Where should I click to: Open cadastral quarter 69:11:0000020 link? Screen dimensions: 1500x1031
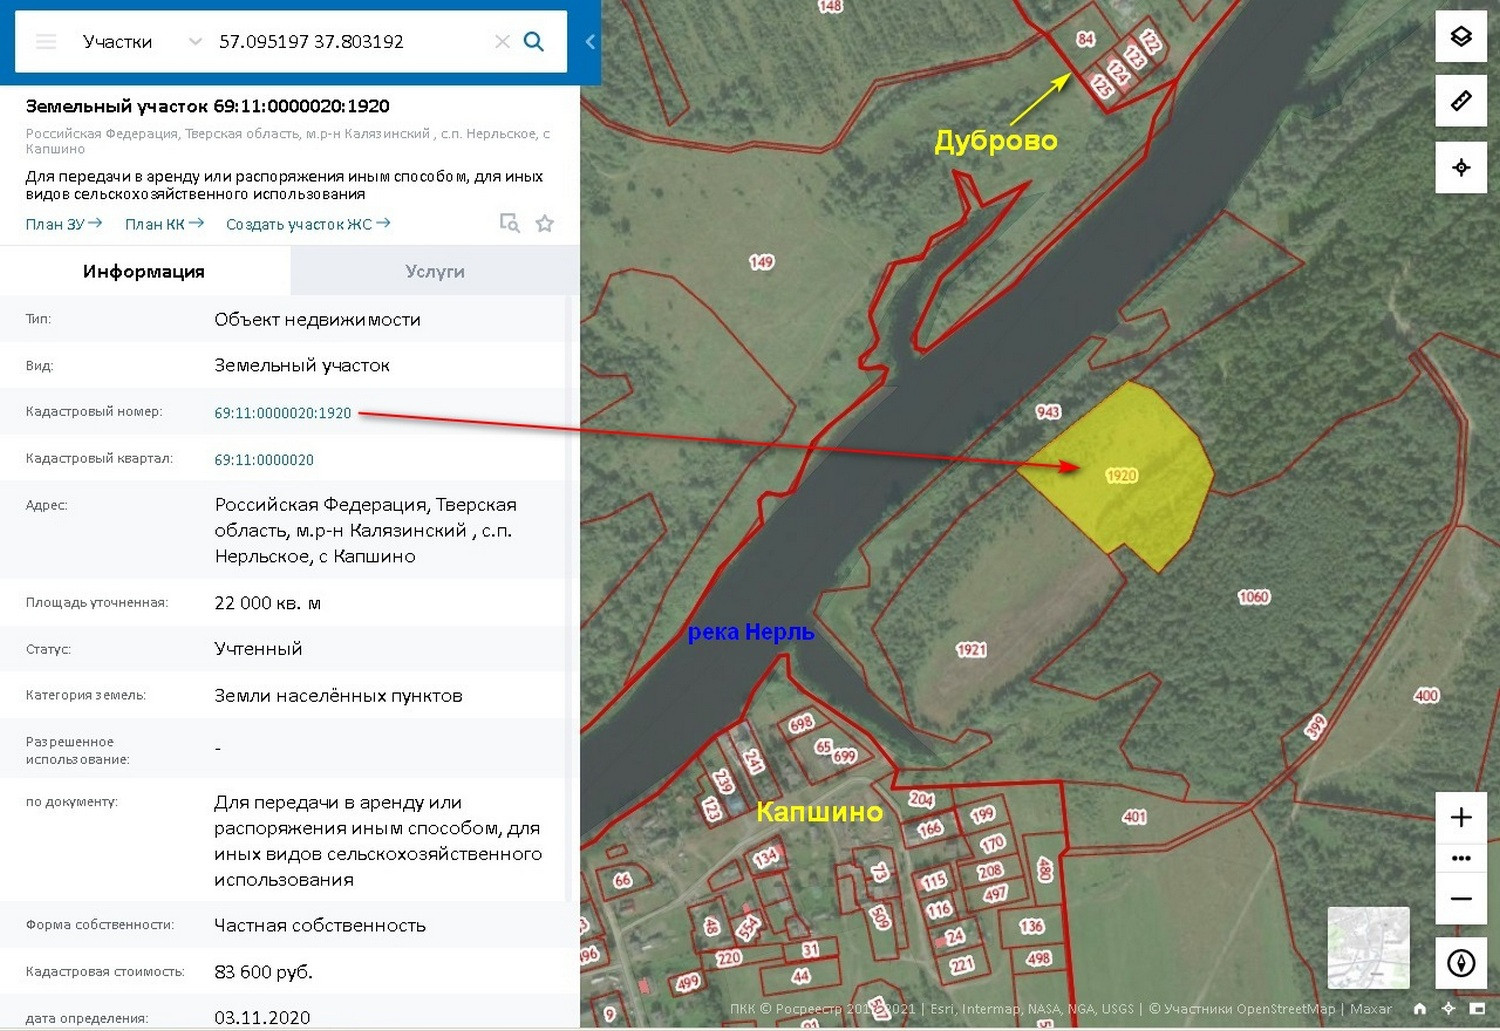click(264, 460)
